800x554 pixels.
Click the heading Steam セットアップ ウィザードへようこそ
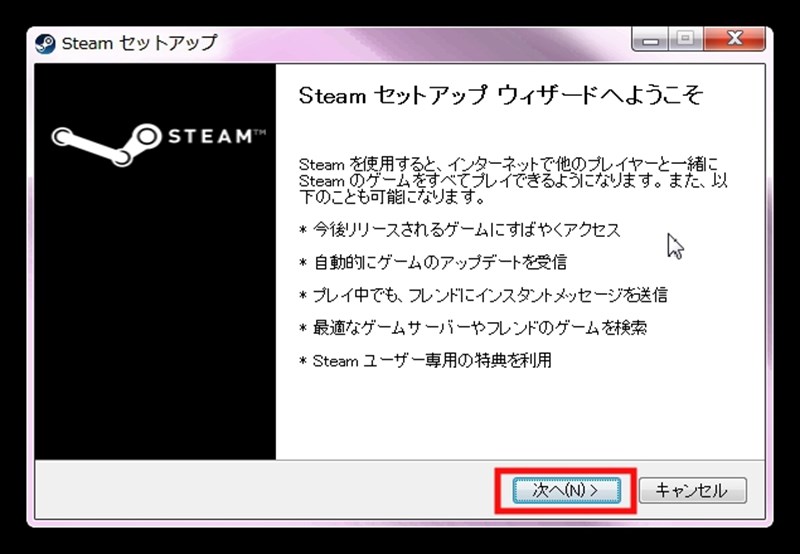(501, 96)
